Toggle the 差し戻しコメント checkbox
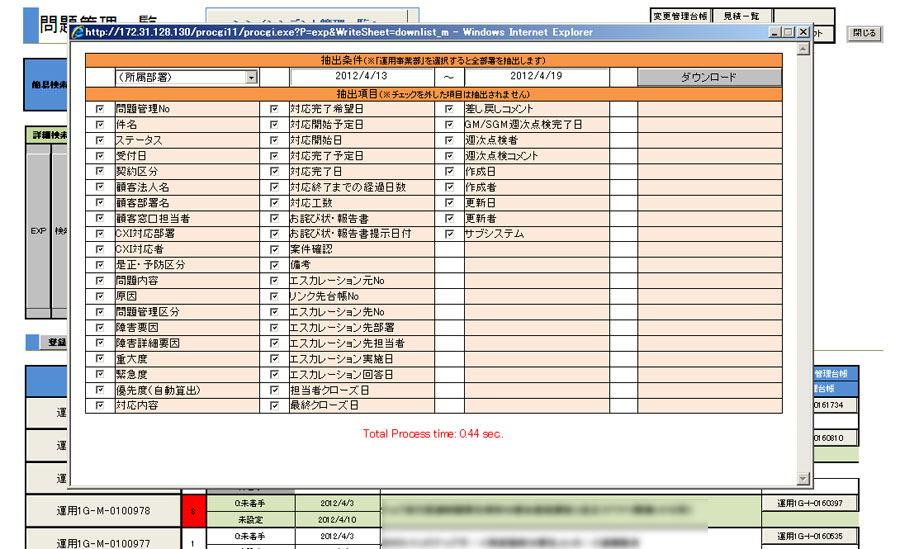This screenshot has width=900, height=549. (x=449, y=109)
